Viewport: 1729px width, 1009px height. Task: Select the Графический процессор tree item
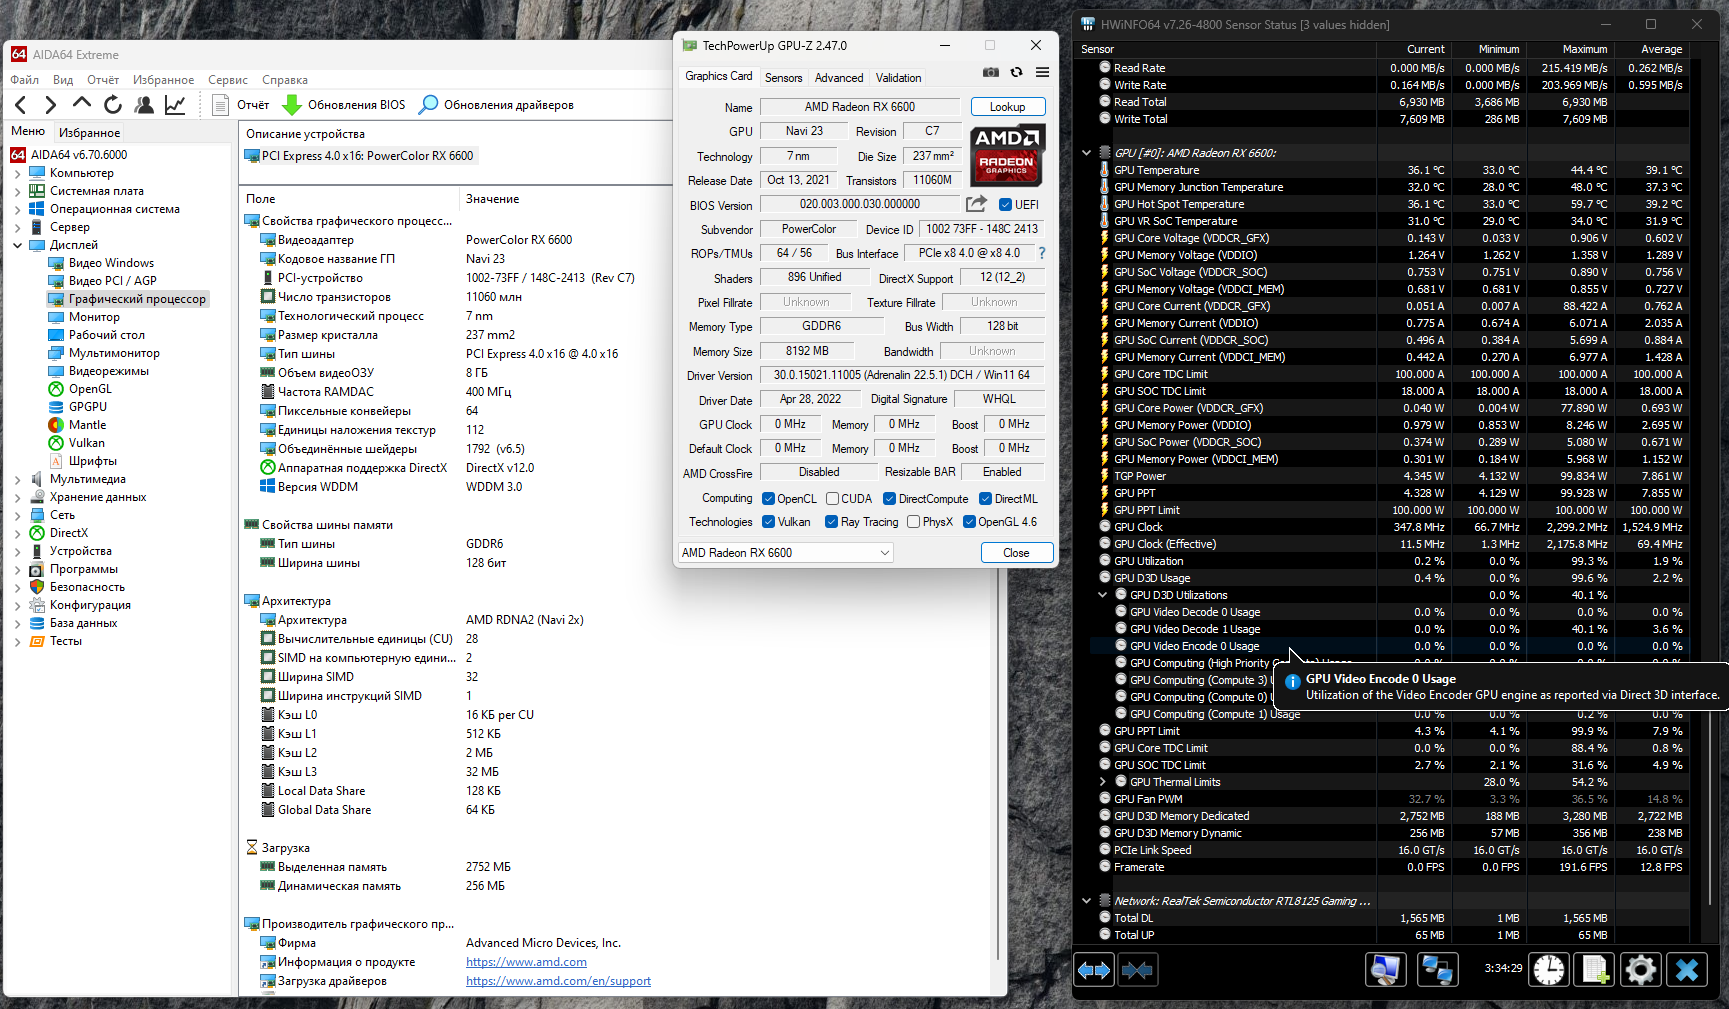(x=137, y=299)
